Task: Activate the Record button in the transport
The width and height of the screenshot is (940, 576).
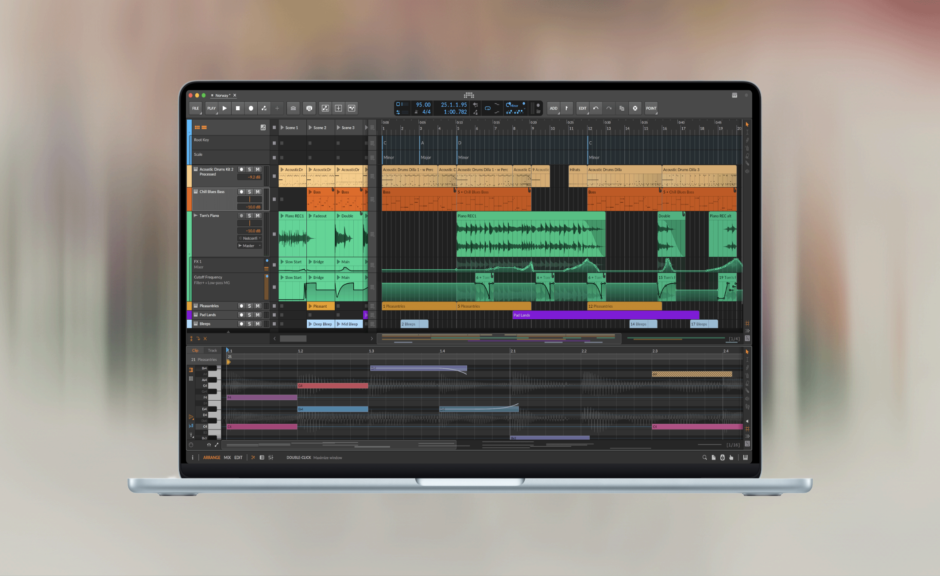Action: pyautogui.click(x=251, y=107)
